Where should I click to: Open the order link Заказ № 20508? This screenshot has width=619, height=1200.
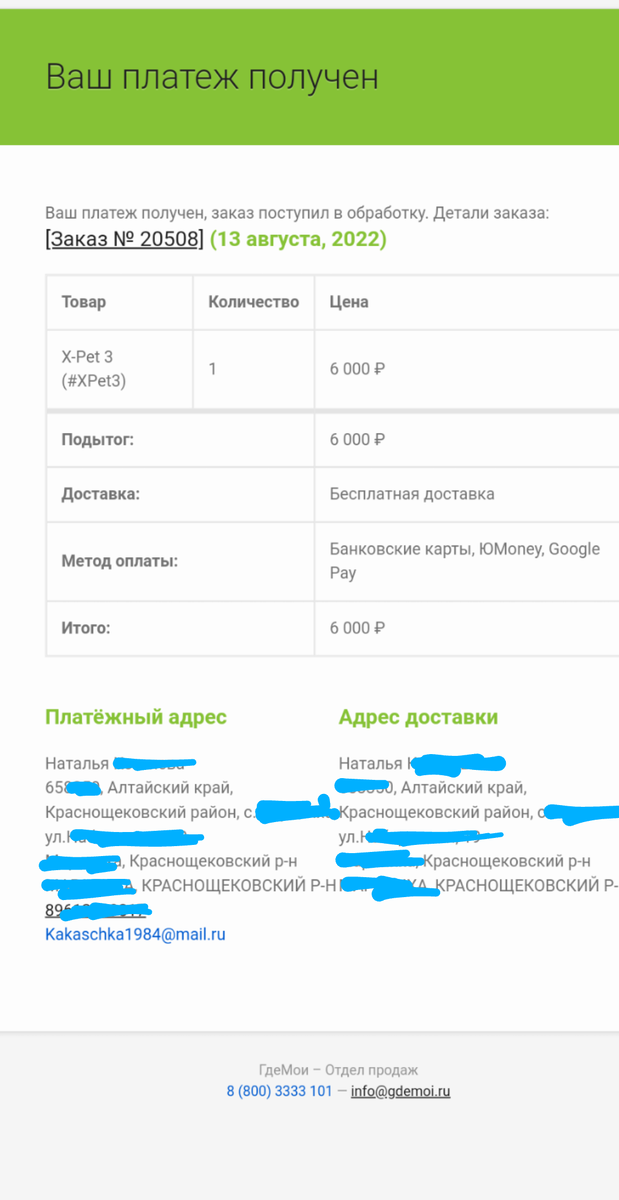124,240
